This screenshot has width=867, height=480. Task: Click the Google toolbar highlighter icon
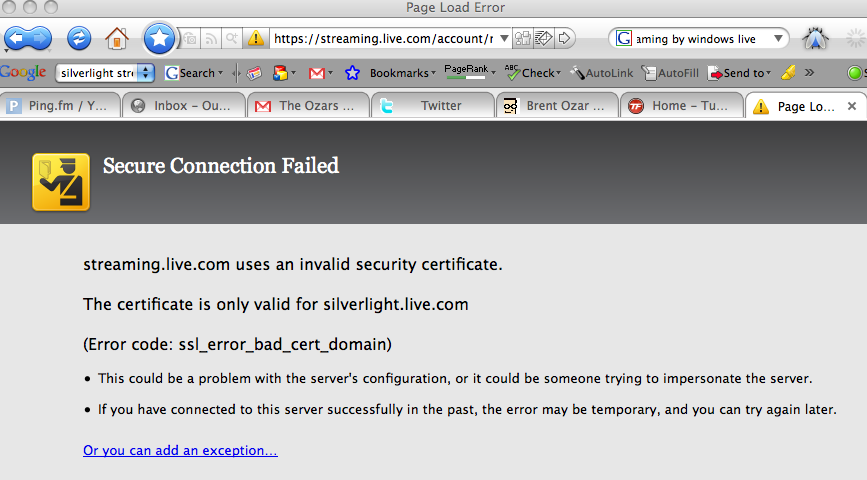point(788,72)
